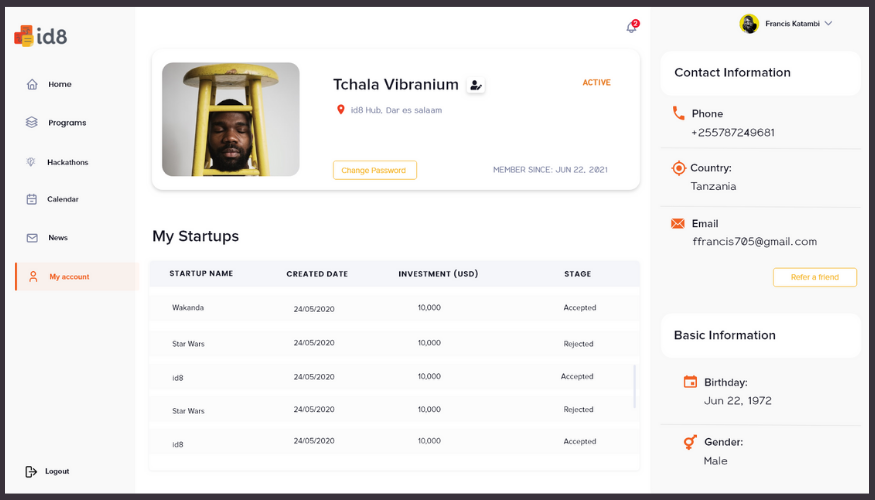
Task: Click the Calendar icon in sidebar
Action: click(32, 199)
